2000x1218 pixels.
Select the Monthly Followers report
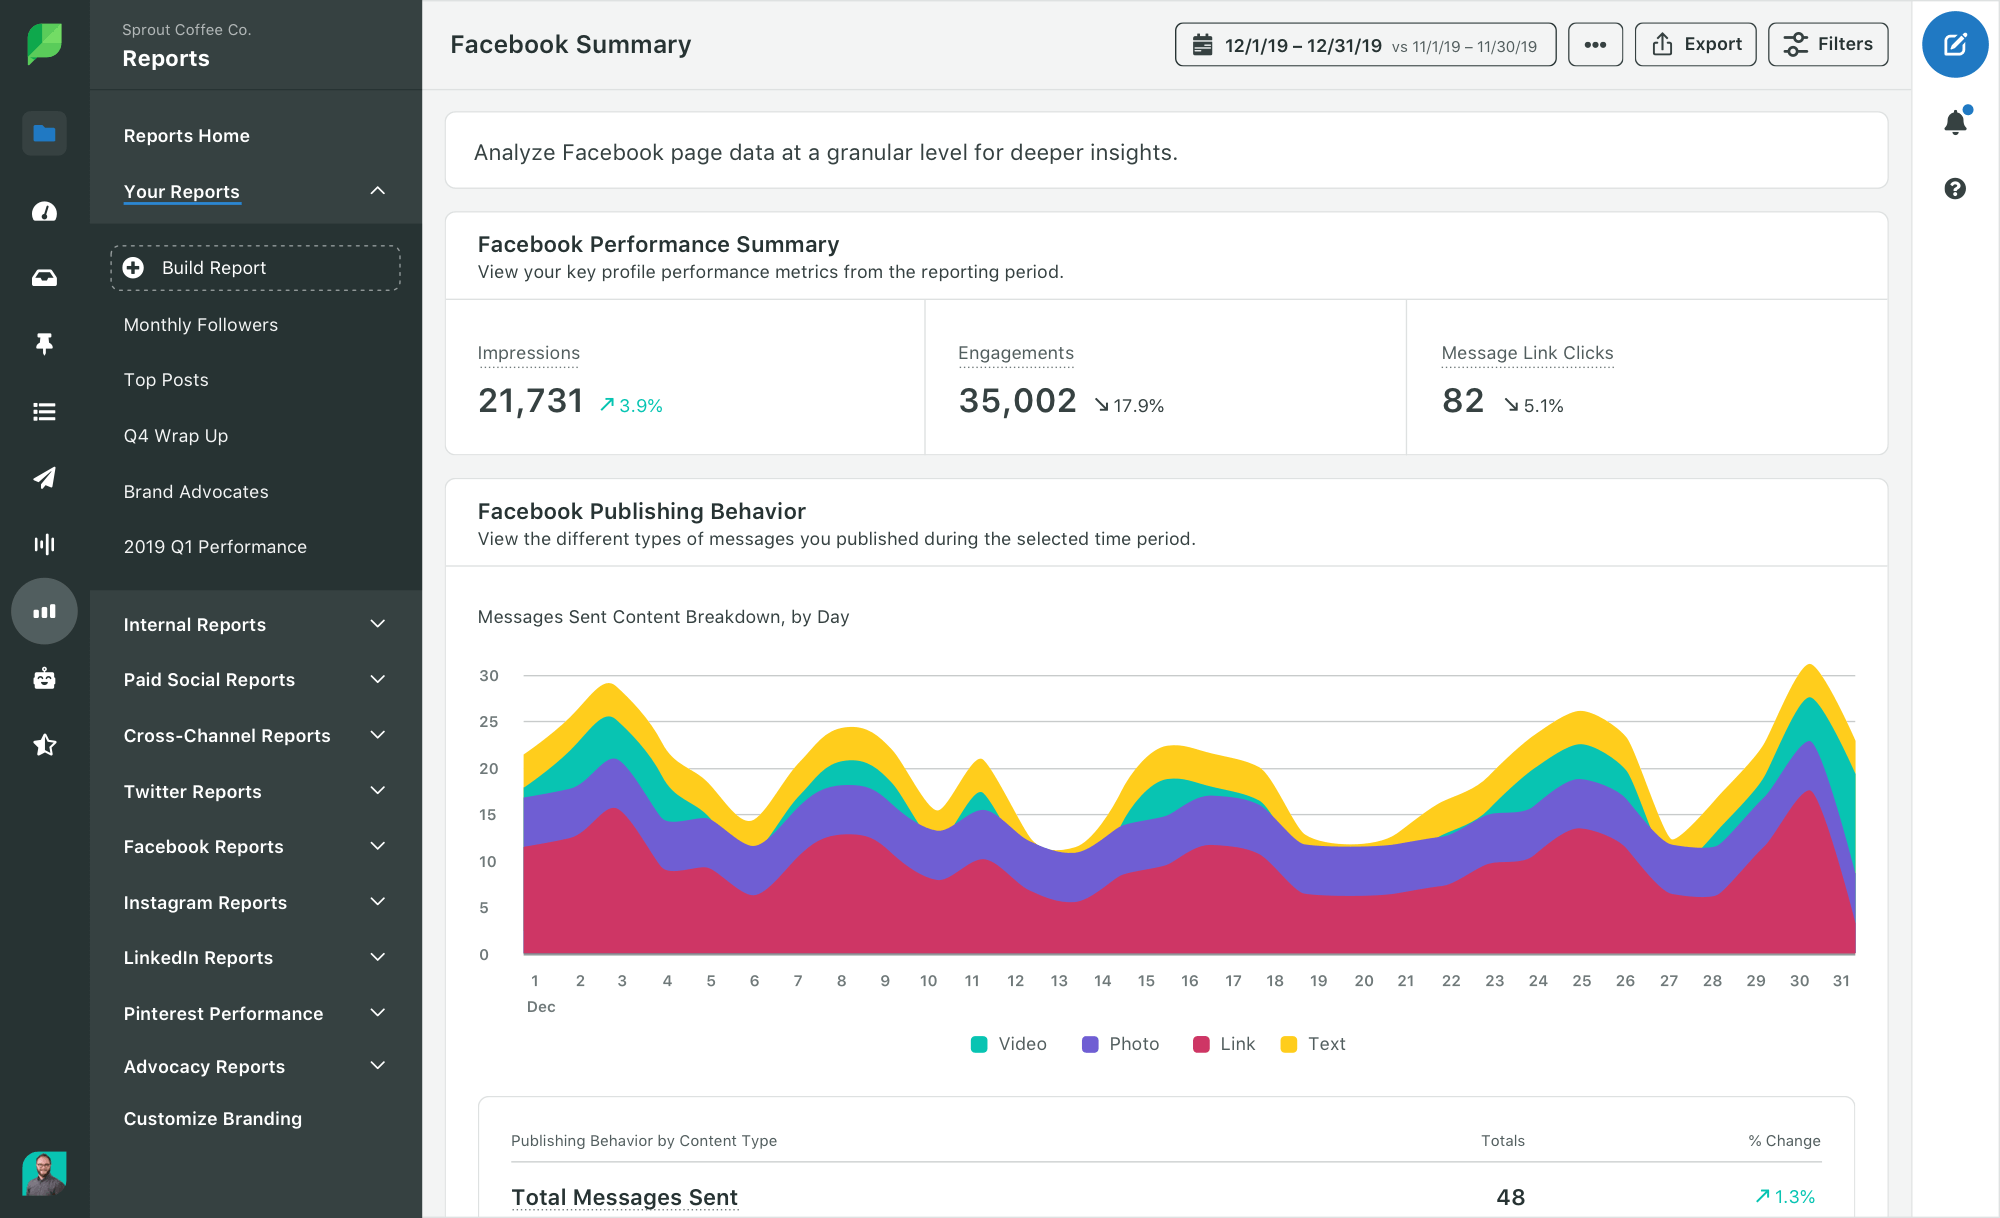point(201,323)
